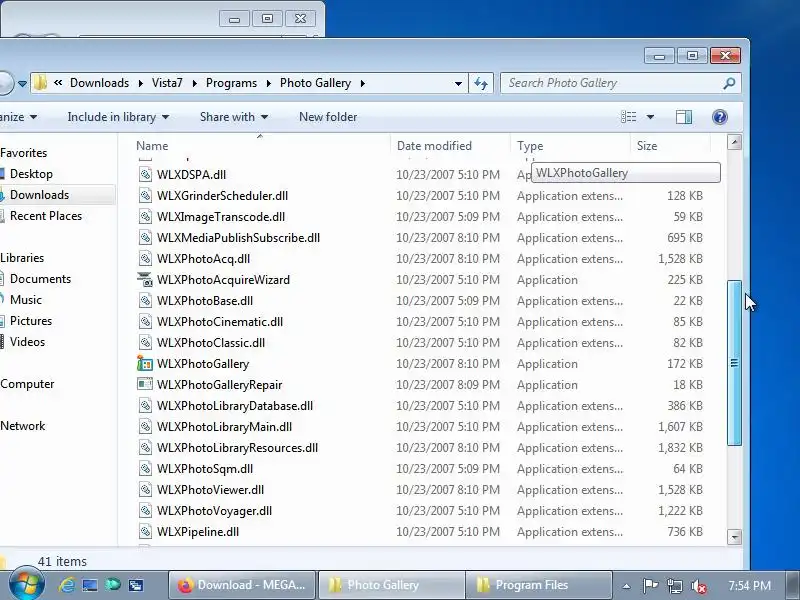The width and height of the screenshot is (800, 600).
Task: Switch to Photo Gallery taskbar window
Action: [392, 585]
